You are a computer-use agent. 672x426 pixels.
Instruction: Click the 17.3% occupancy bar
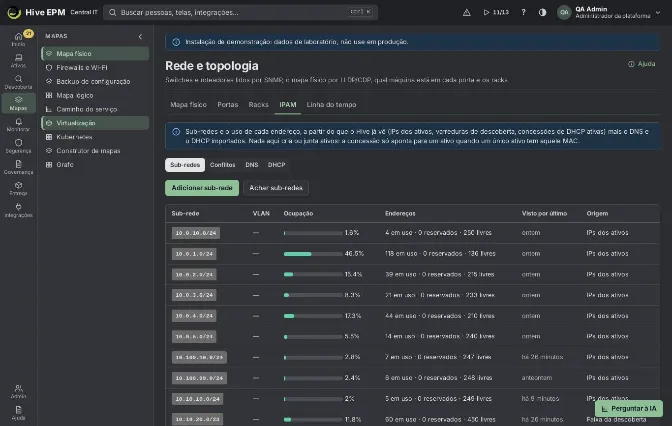point(313,316)
